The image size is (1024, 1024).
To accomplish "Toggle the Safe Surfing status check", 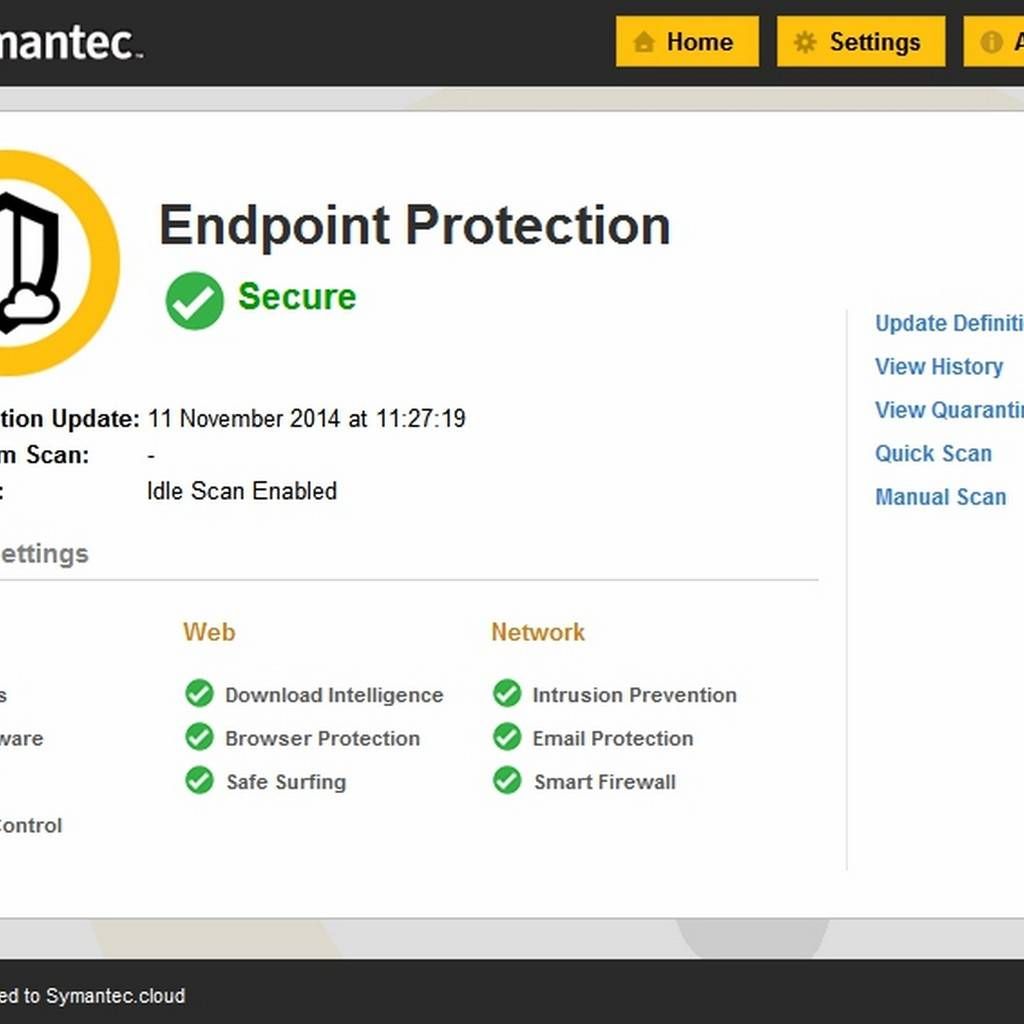I will (x=199, y=780).
